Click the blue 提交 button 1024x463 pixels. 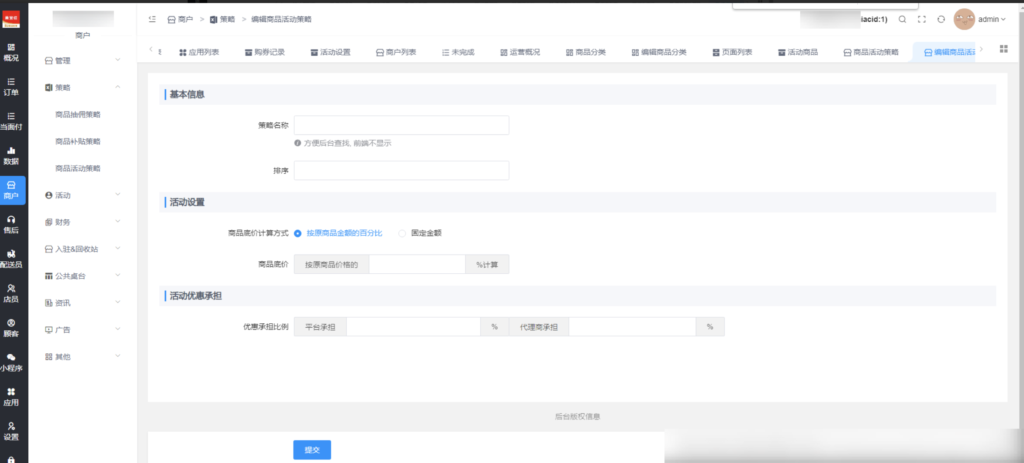tap(312, 450)
